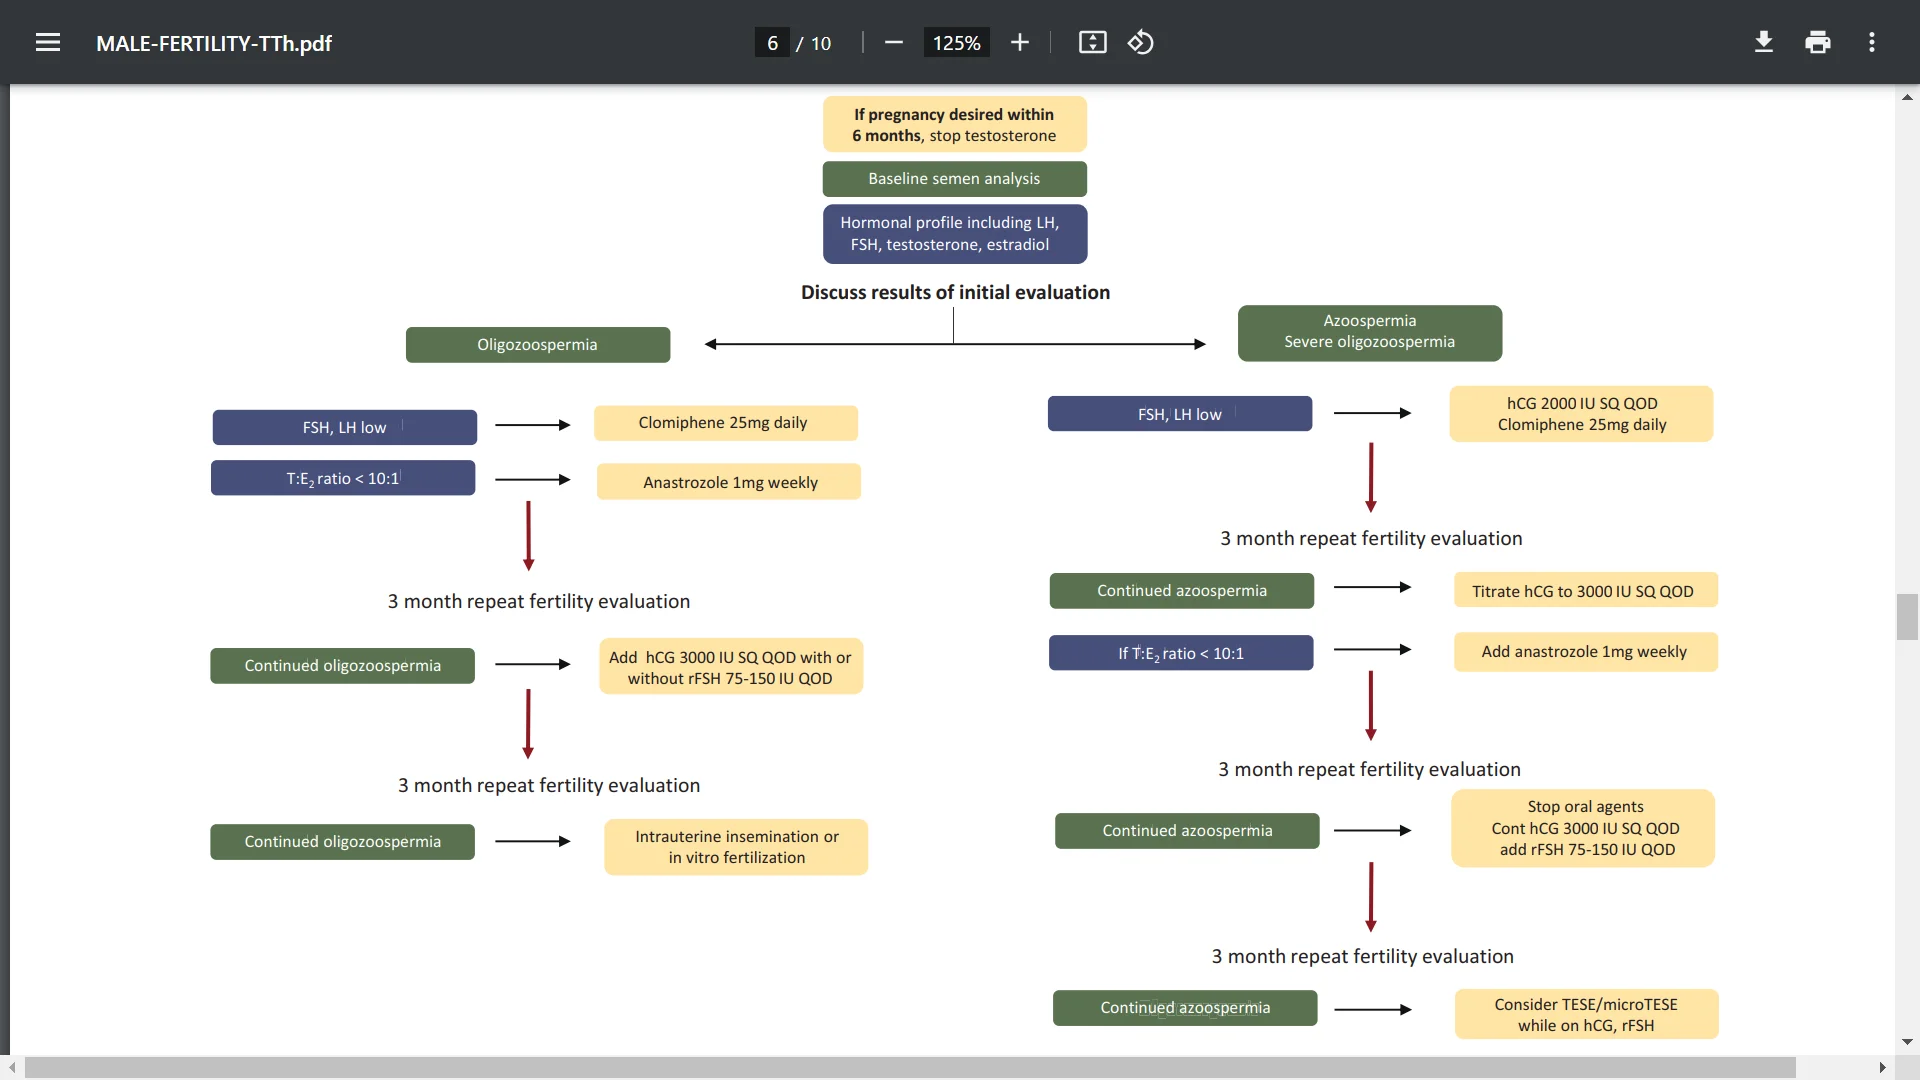Click the horizontal scrollbar right arrow
The width and height of the screenshot is (1920, 1080).
click(1882, 1068)
